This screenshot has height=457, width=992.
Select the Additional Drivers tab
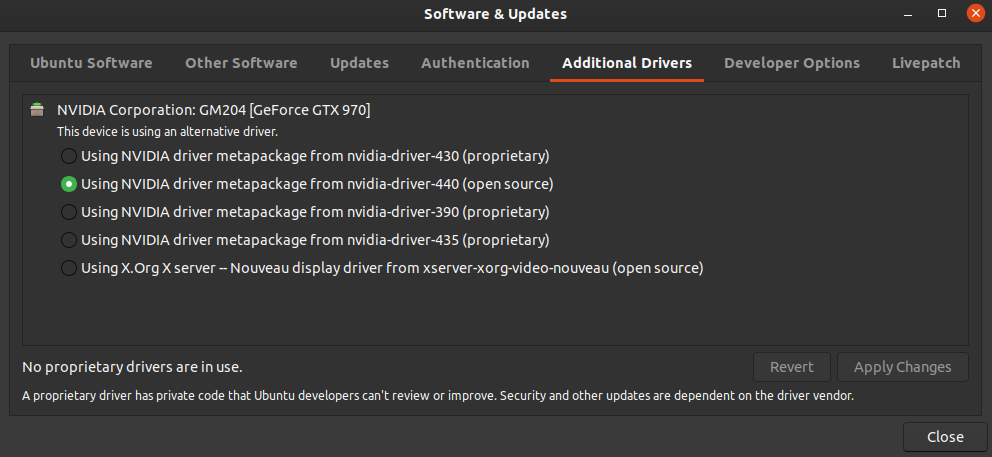(x=627, y=63)
